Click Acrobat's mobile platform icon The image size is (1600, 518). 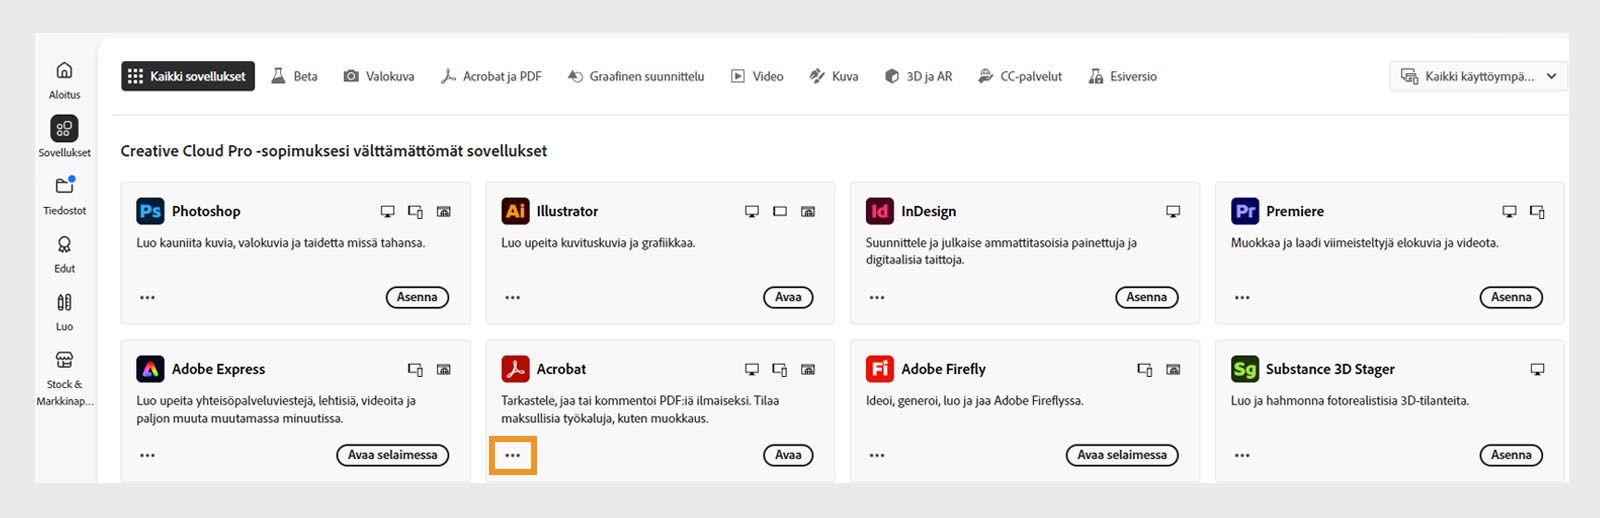point(780,370)
